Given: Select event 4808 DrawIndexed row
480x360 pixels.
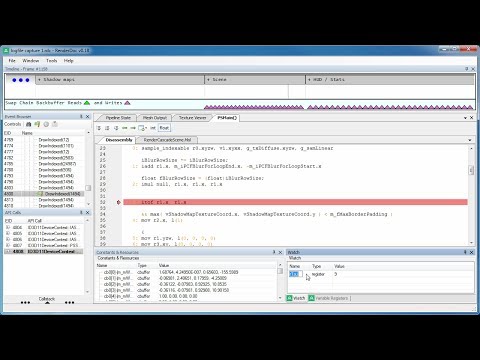Looking at the screenshot, I should (43, 194).
